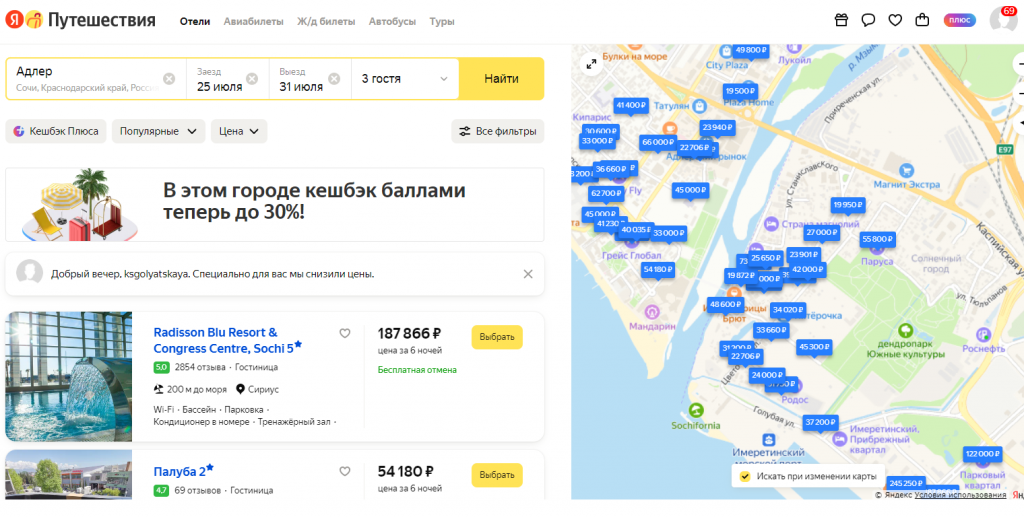This screenshot has width=1024, height=517.
Task: Click the 2854 отзыва reviews text
Action: coord(200,367)
